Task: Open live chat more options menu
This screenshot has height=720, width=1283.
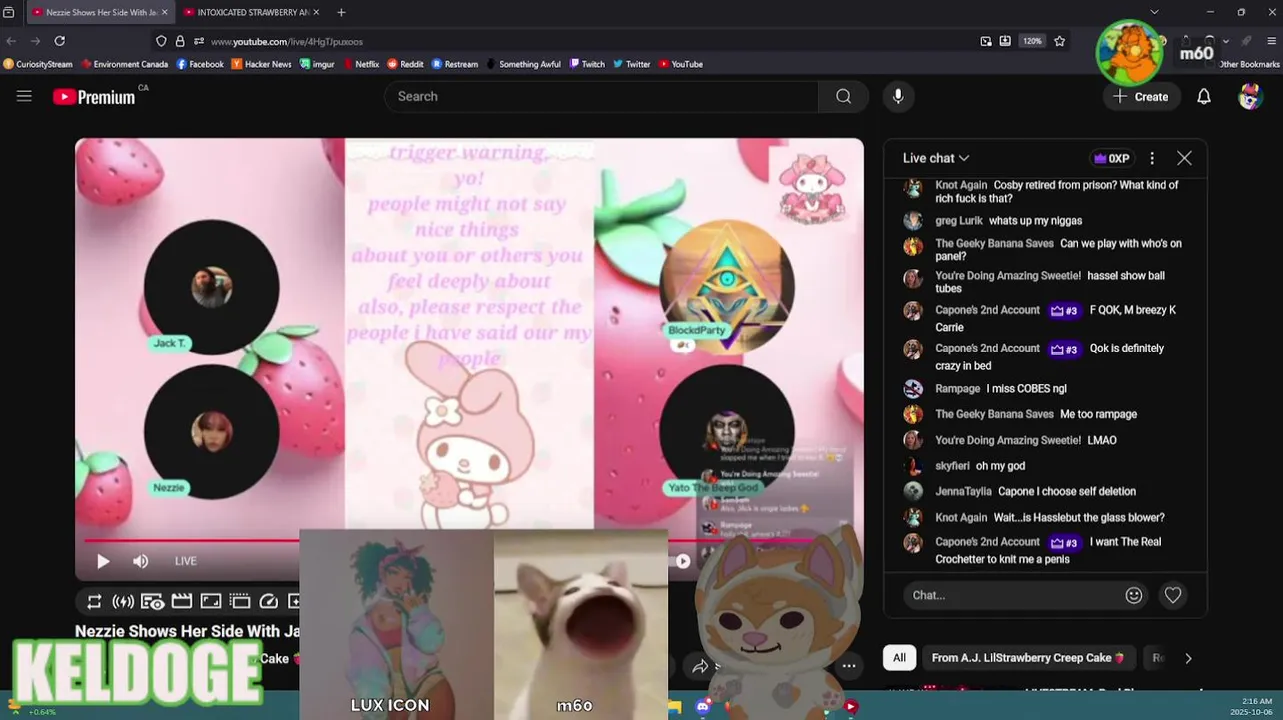Action: point(1152,158)
